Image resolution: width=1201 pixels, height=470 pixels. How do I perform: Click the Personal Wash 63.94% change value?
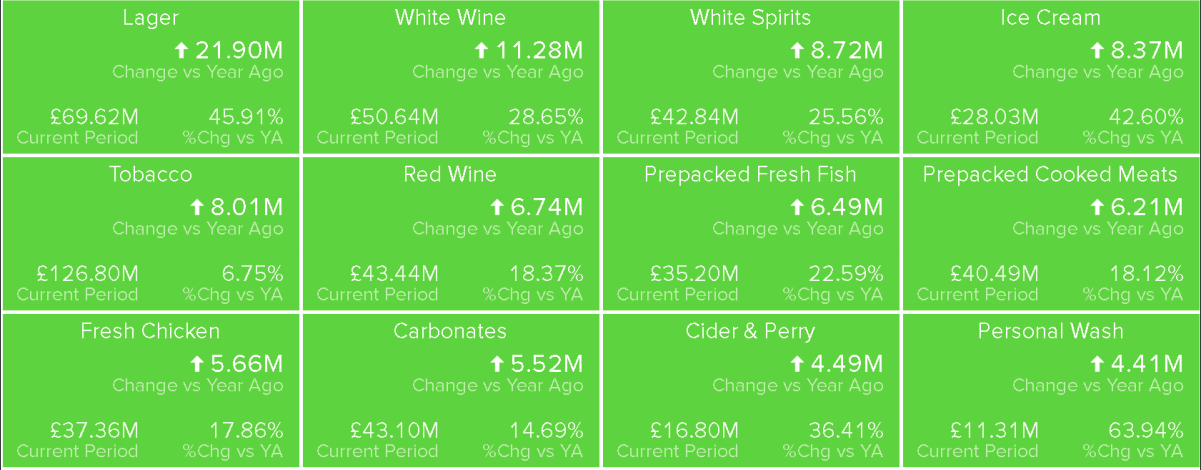(x=1146, y=430)
